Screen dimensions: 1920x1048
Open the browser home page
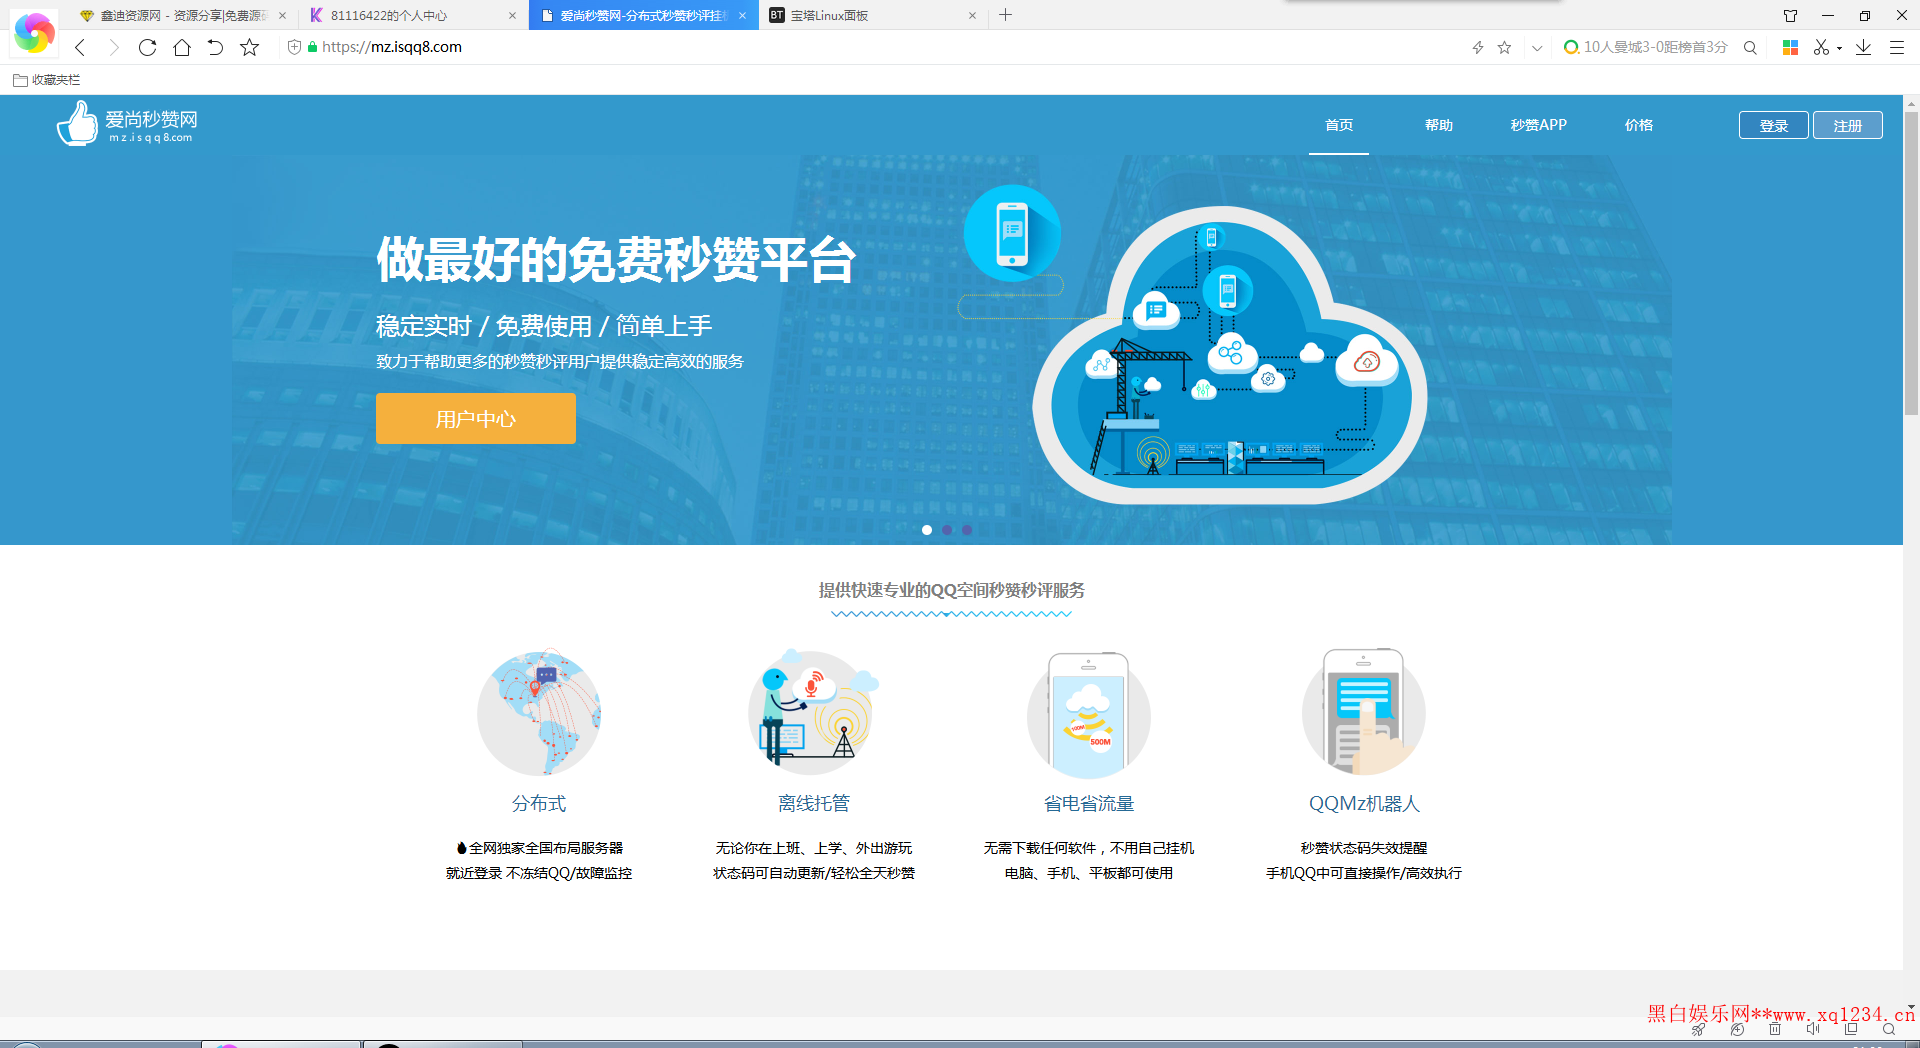[x=181, y=47]
